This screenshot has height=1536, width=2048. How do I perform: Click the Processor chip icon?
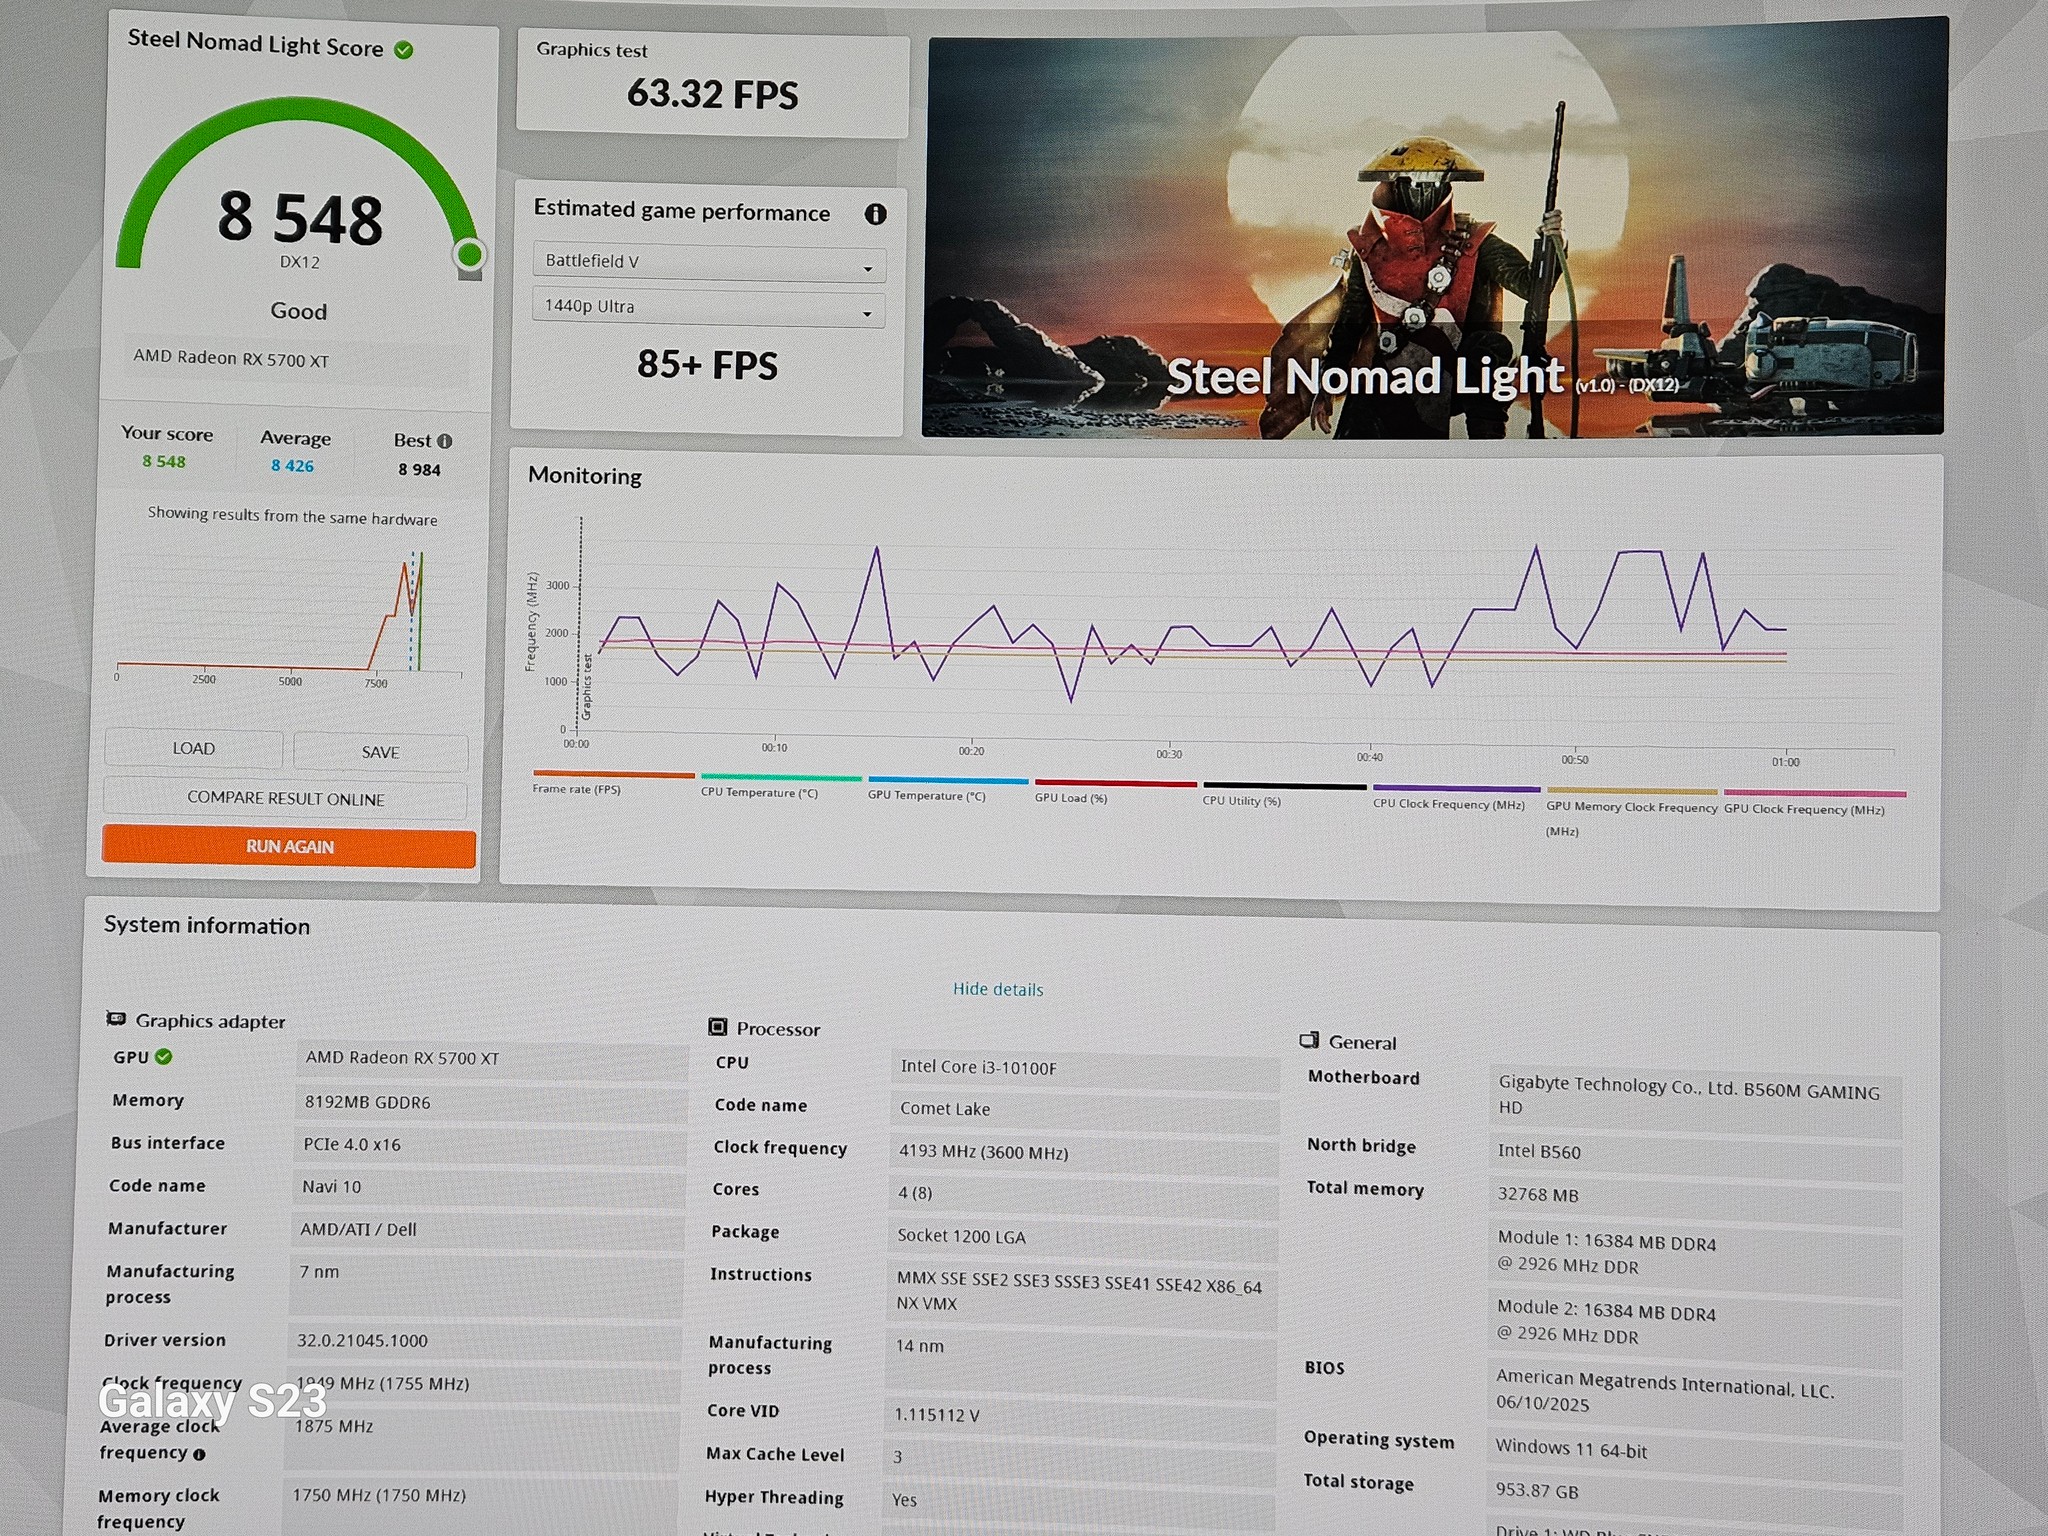[717, 1027]
